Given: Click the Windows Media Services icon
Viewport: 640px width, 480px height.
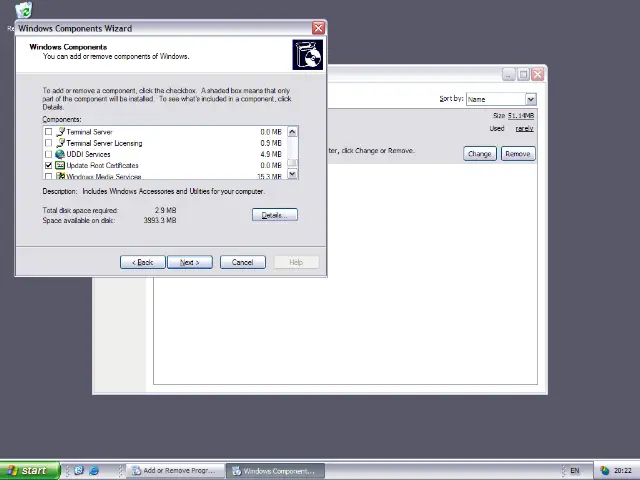Looking at the screenshot, I should click(60, 176).
